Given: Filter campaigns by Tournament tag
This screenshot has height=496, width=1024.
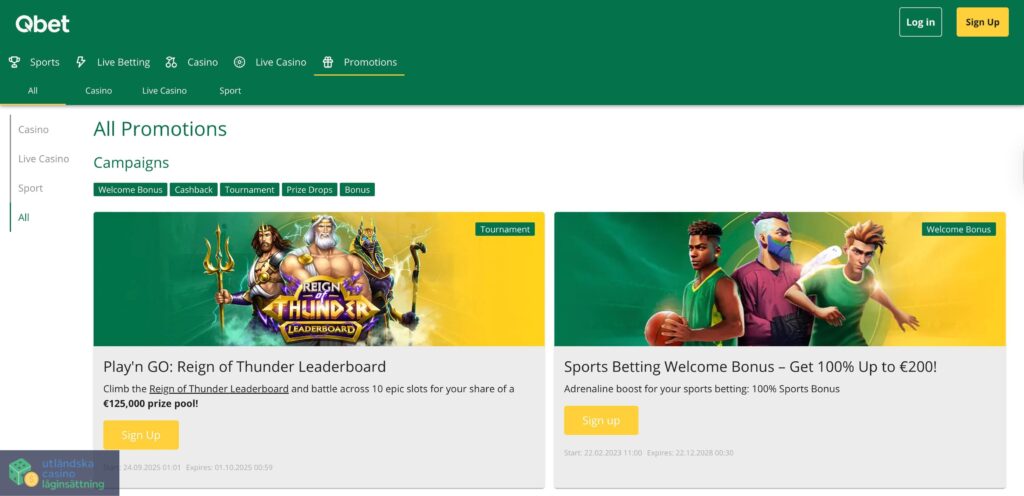Looking at the screenshot, I should coord(249,190).
